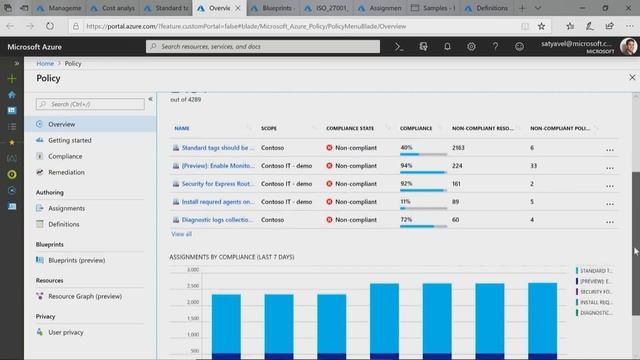Open browser favorites hub icon
Viewport: 640px width, 360px height.
point(570,26)
